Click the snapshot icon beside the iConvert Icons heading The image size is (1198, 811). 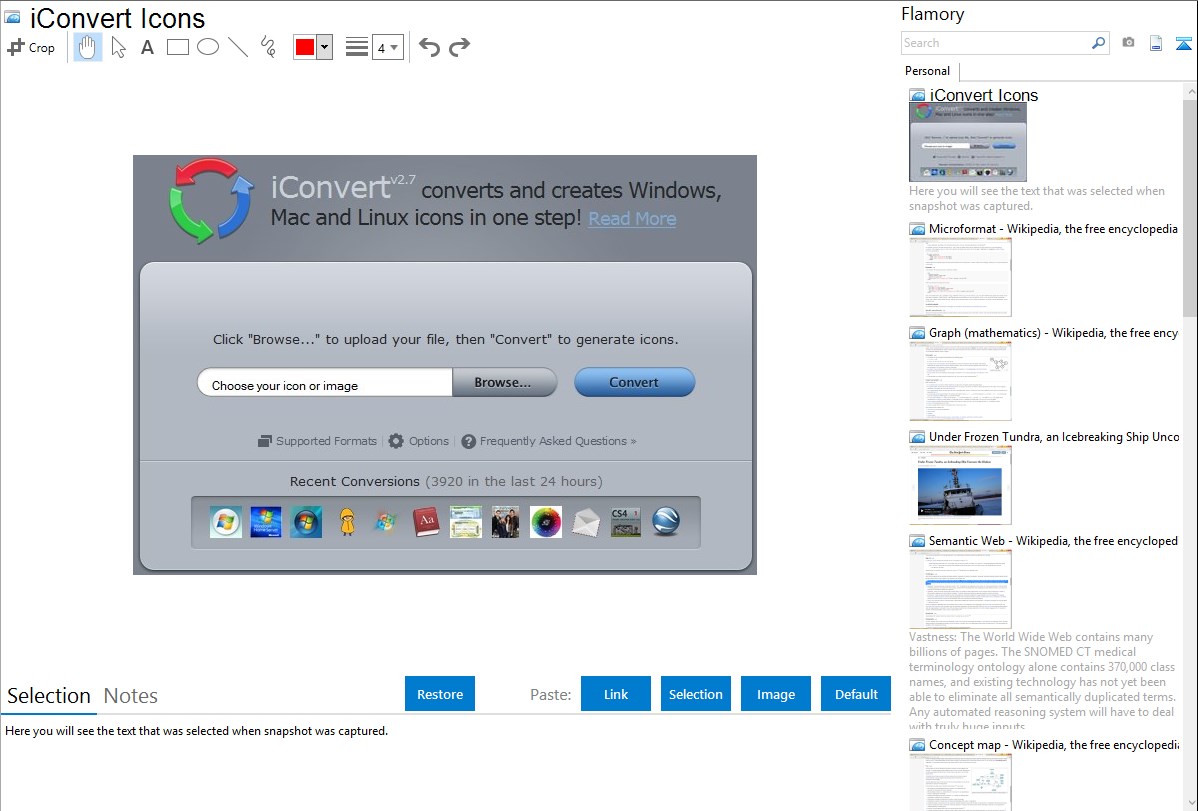[x=12, y=17]
